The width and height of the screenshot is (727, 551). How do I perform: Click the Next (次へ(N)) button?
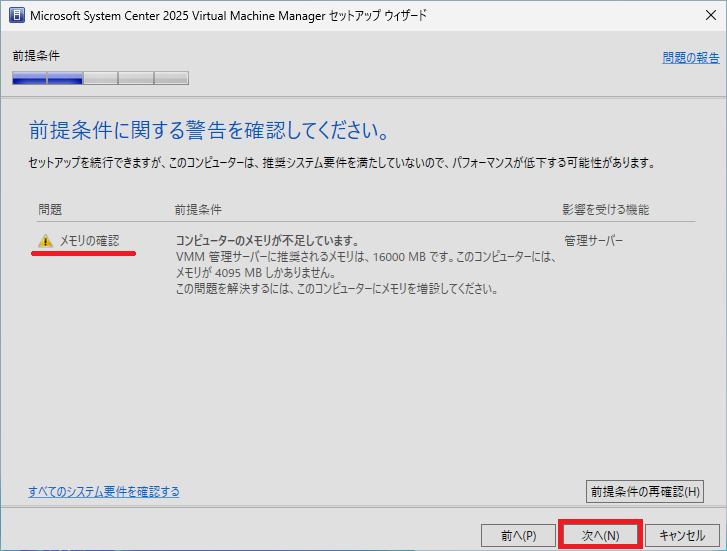point(600,535)
